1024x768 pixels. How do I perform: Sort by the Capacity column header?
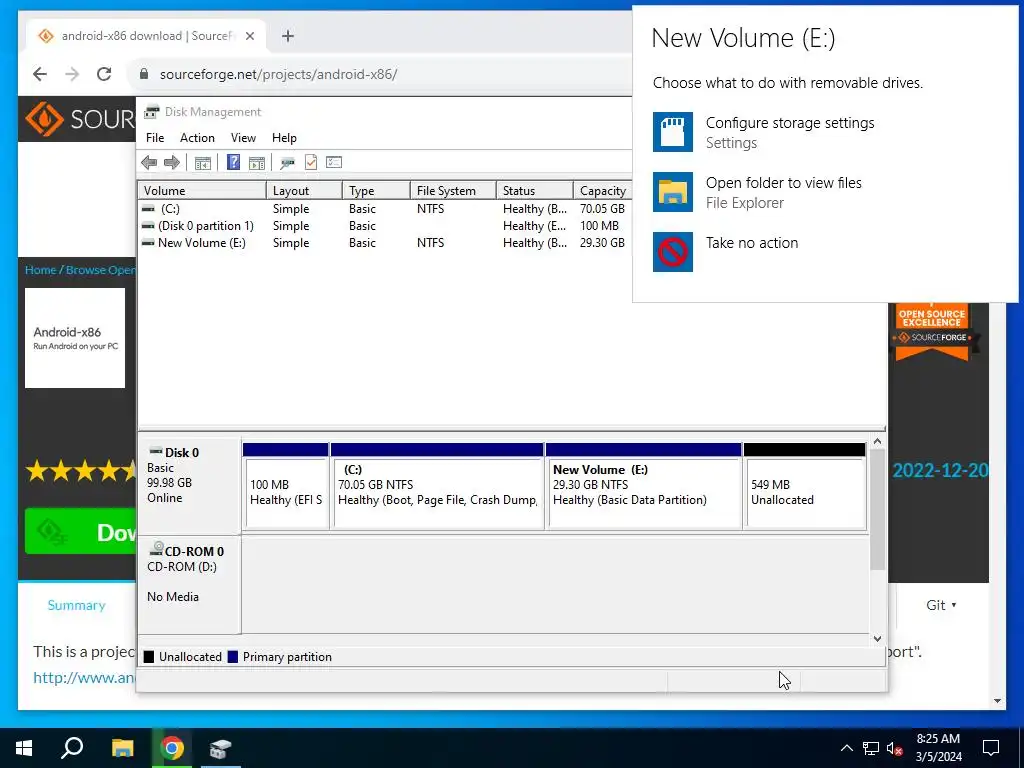click(x=603, y=191)
